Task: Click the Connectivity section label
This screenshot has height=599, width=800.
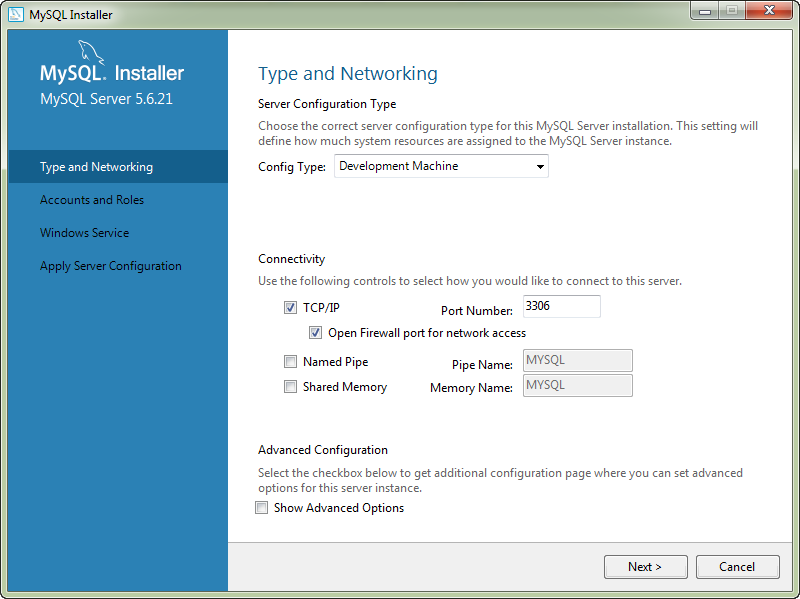Action: point(291,259)
